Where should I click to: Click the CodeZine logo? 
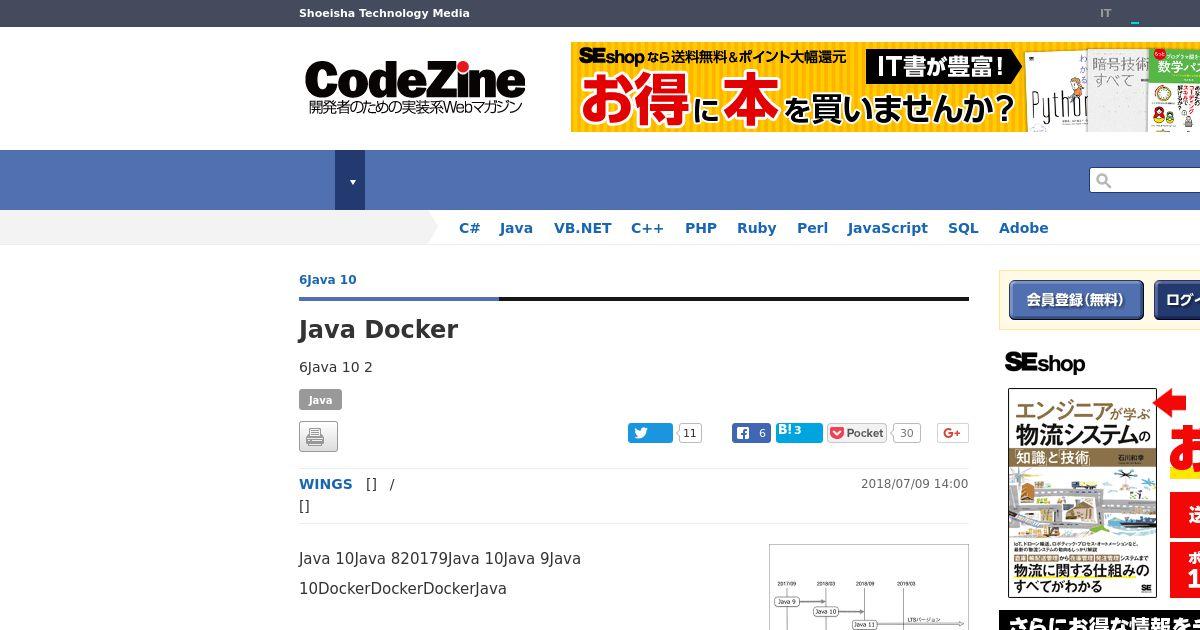[415, 87]
